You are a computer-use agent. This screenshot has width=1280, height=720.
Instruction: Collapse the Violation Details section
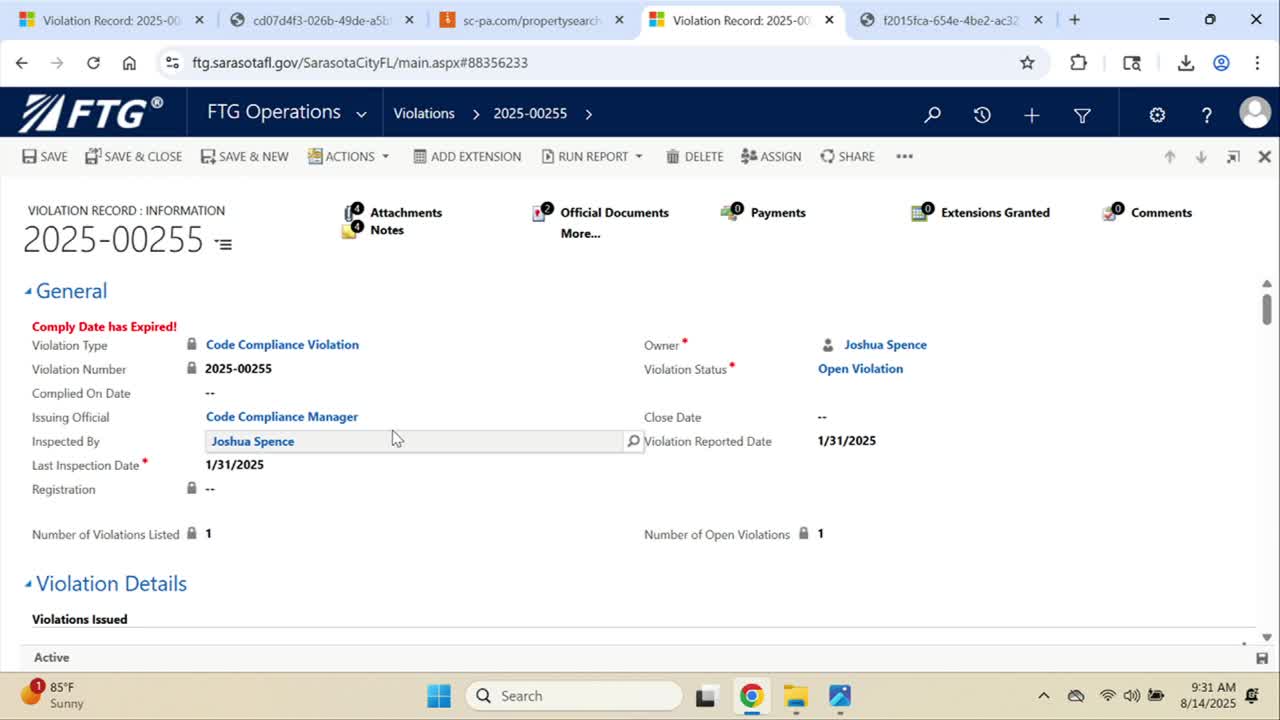point(30,583)
